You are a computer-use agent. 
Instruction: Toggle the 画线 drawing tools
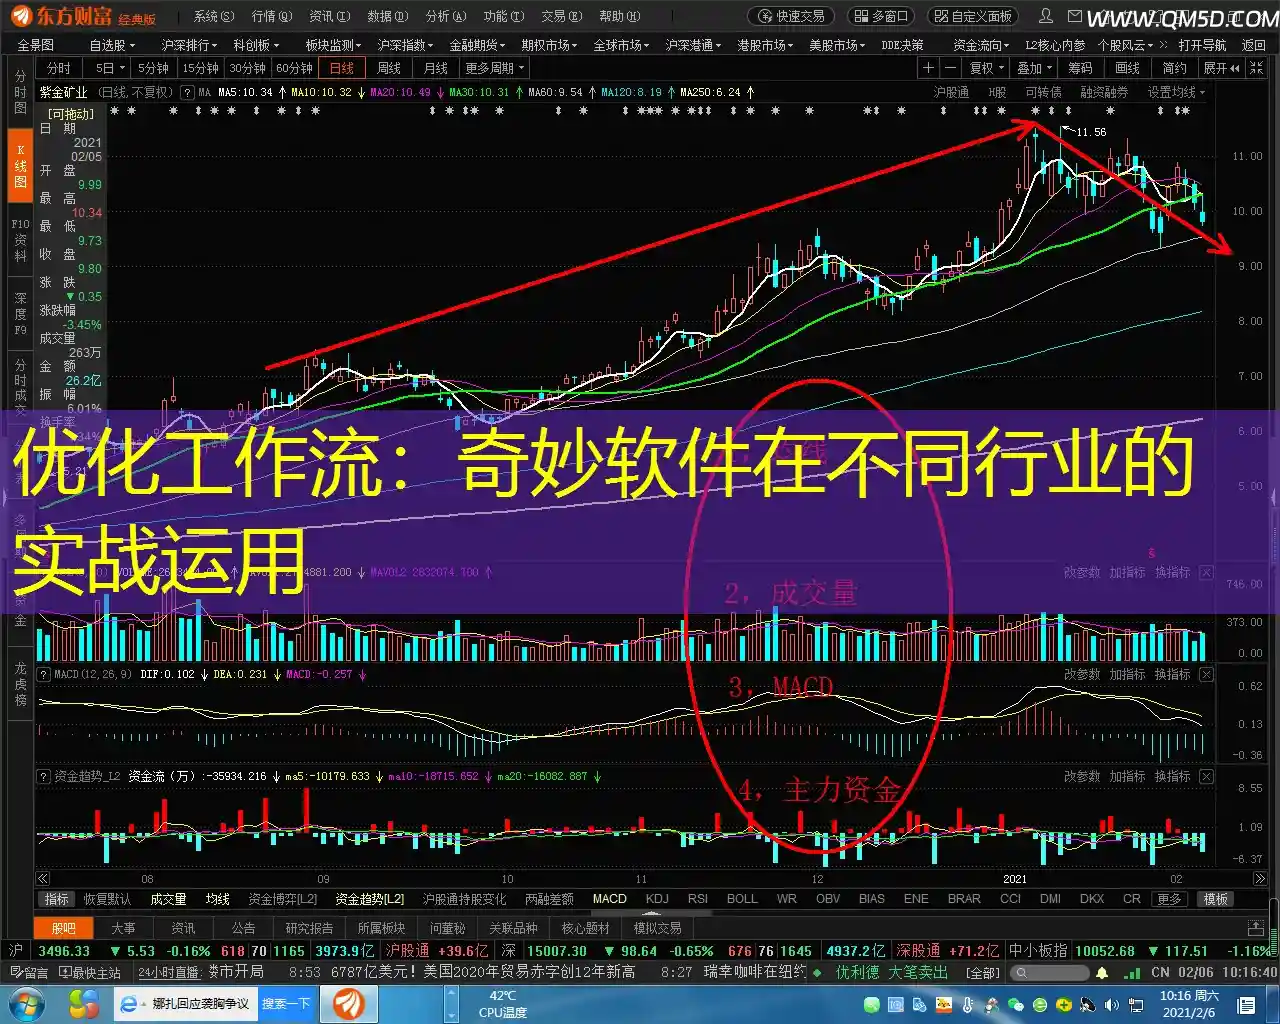coord(1127,68)
